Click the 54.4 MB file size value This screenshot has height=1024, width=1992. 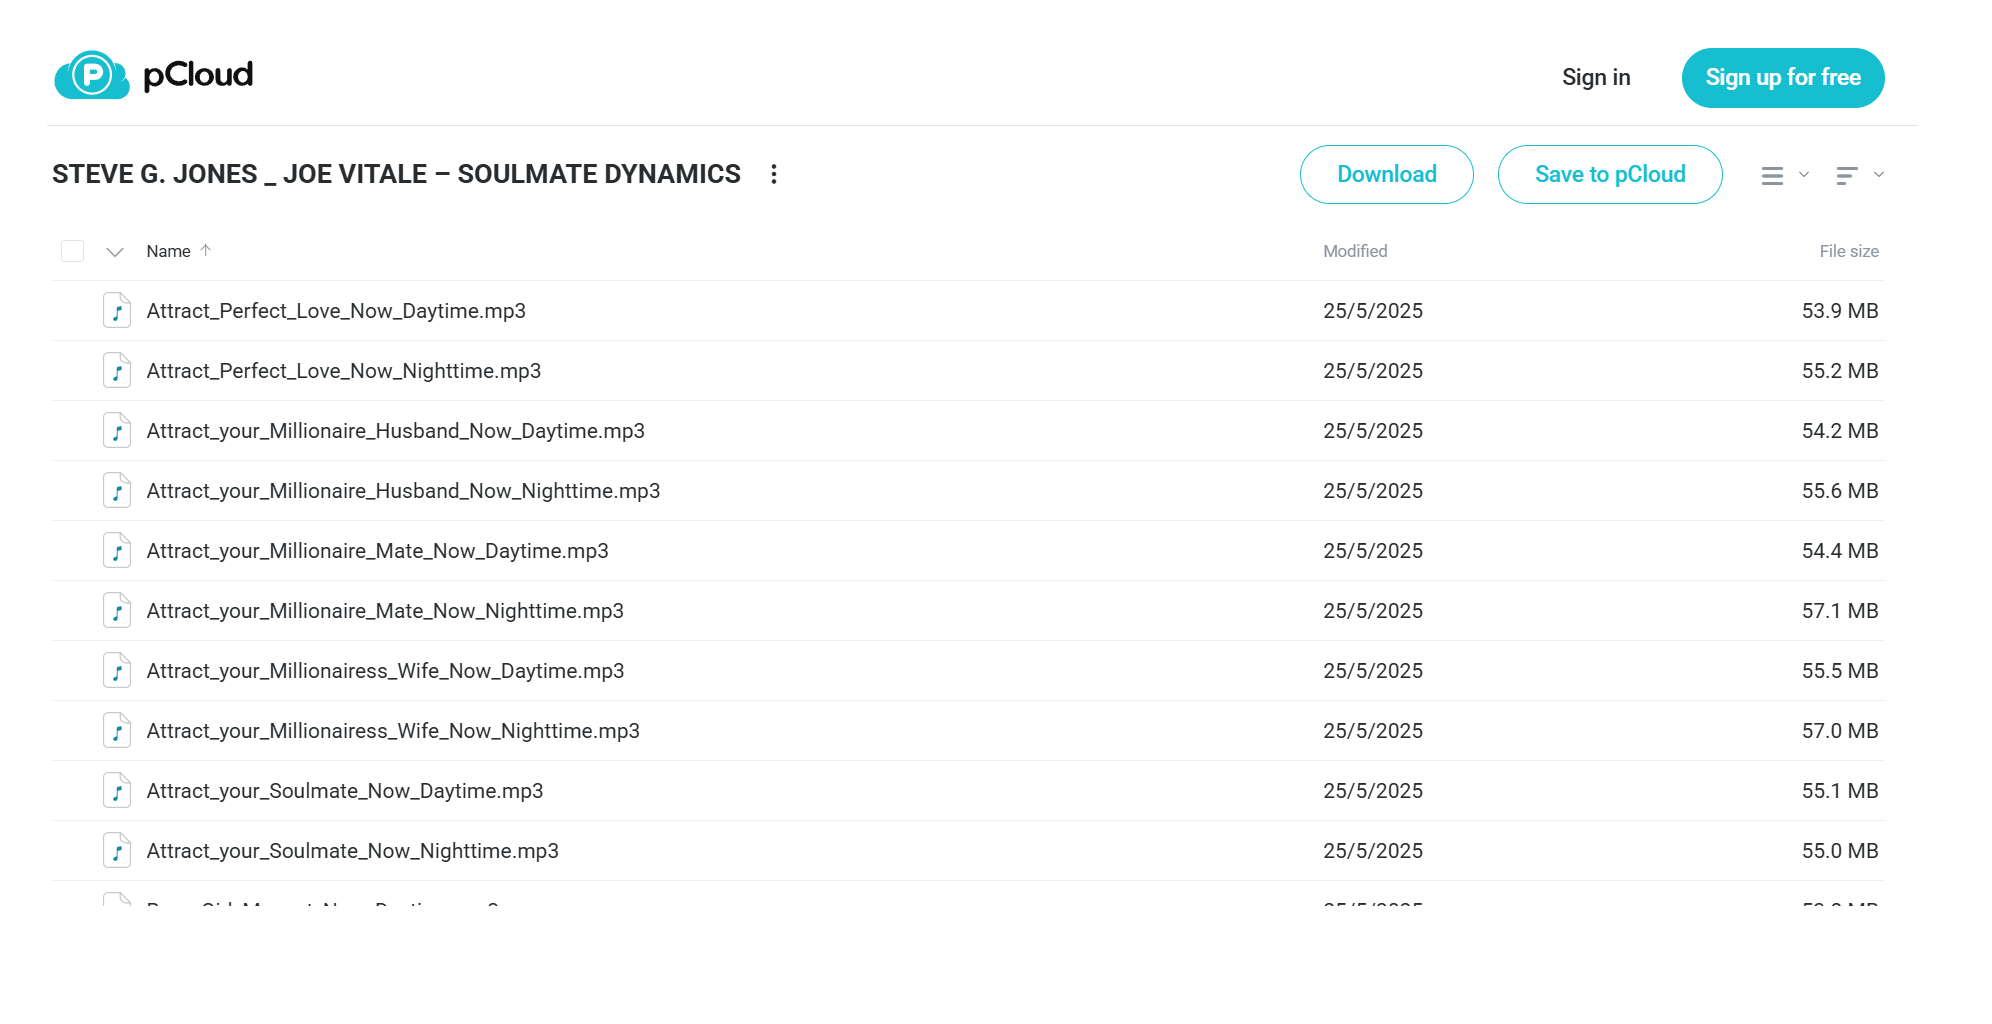[1840, 551]
